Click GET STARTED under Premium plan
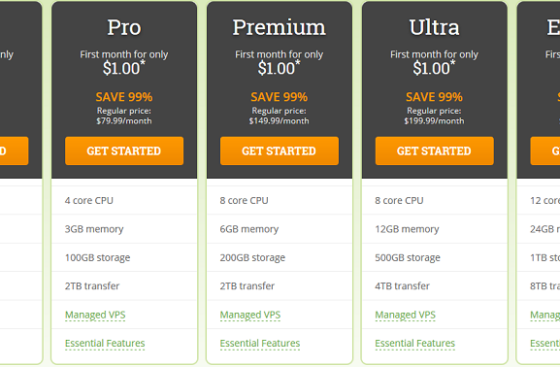Viewport: 560px width, 367px height. tap(279, 151)
